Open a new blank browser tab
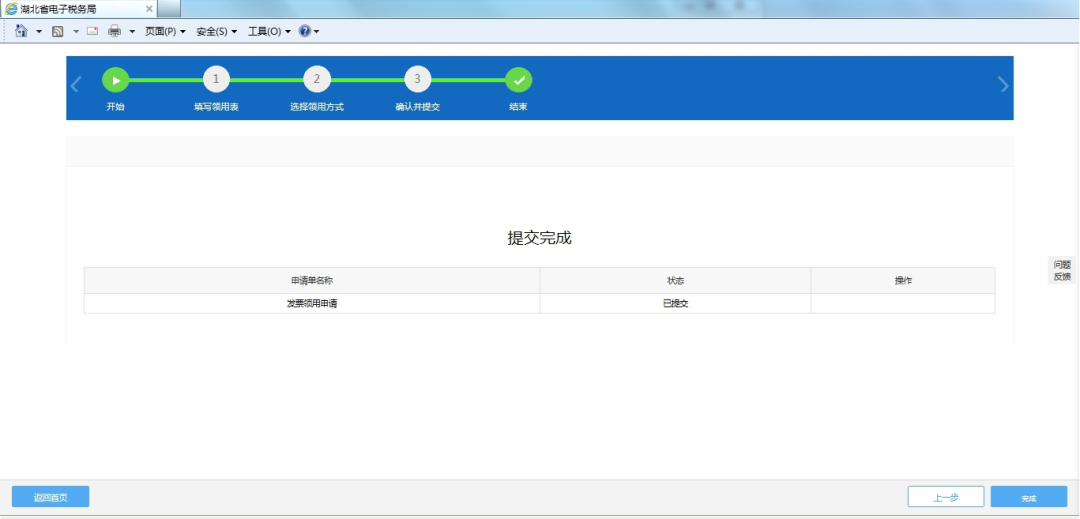1080x519 pixels. (x=169, y=9)
